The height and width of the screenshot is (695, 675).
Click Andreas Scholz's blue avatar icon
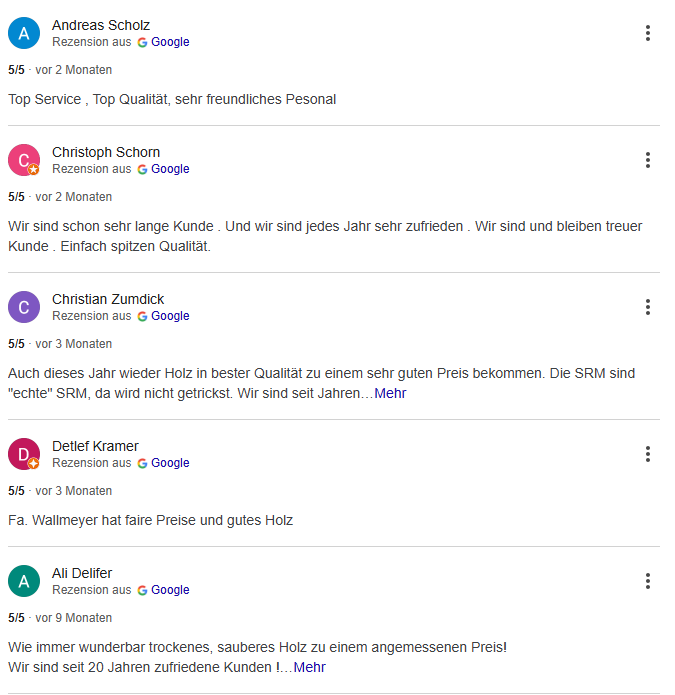click(24, 33)
